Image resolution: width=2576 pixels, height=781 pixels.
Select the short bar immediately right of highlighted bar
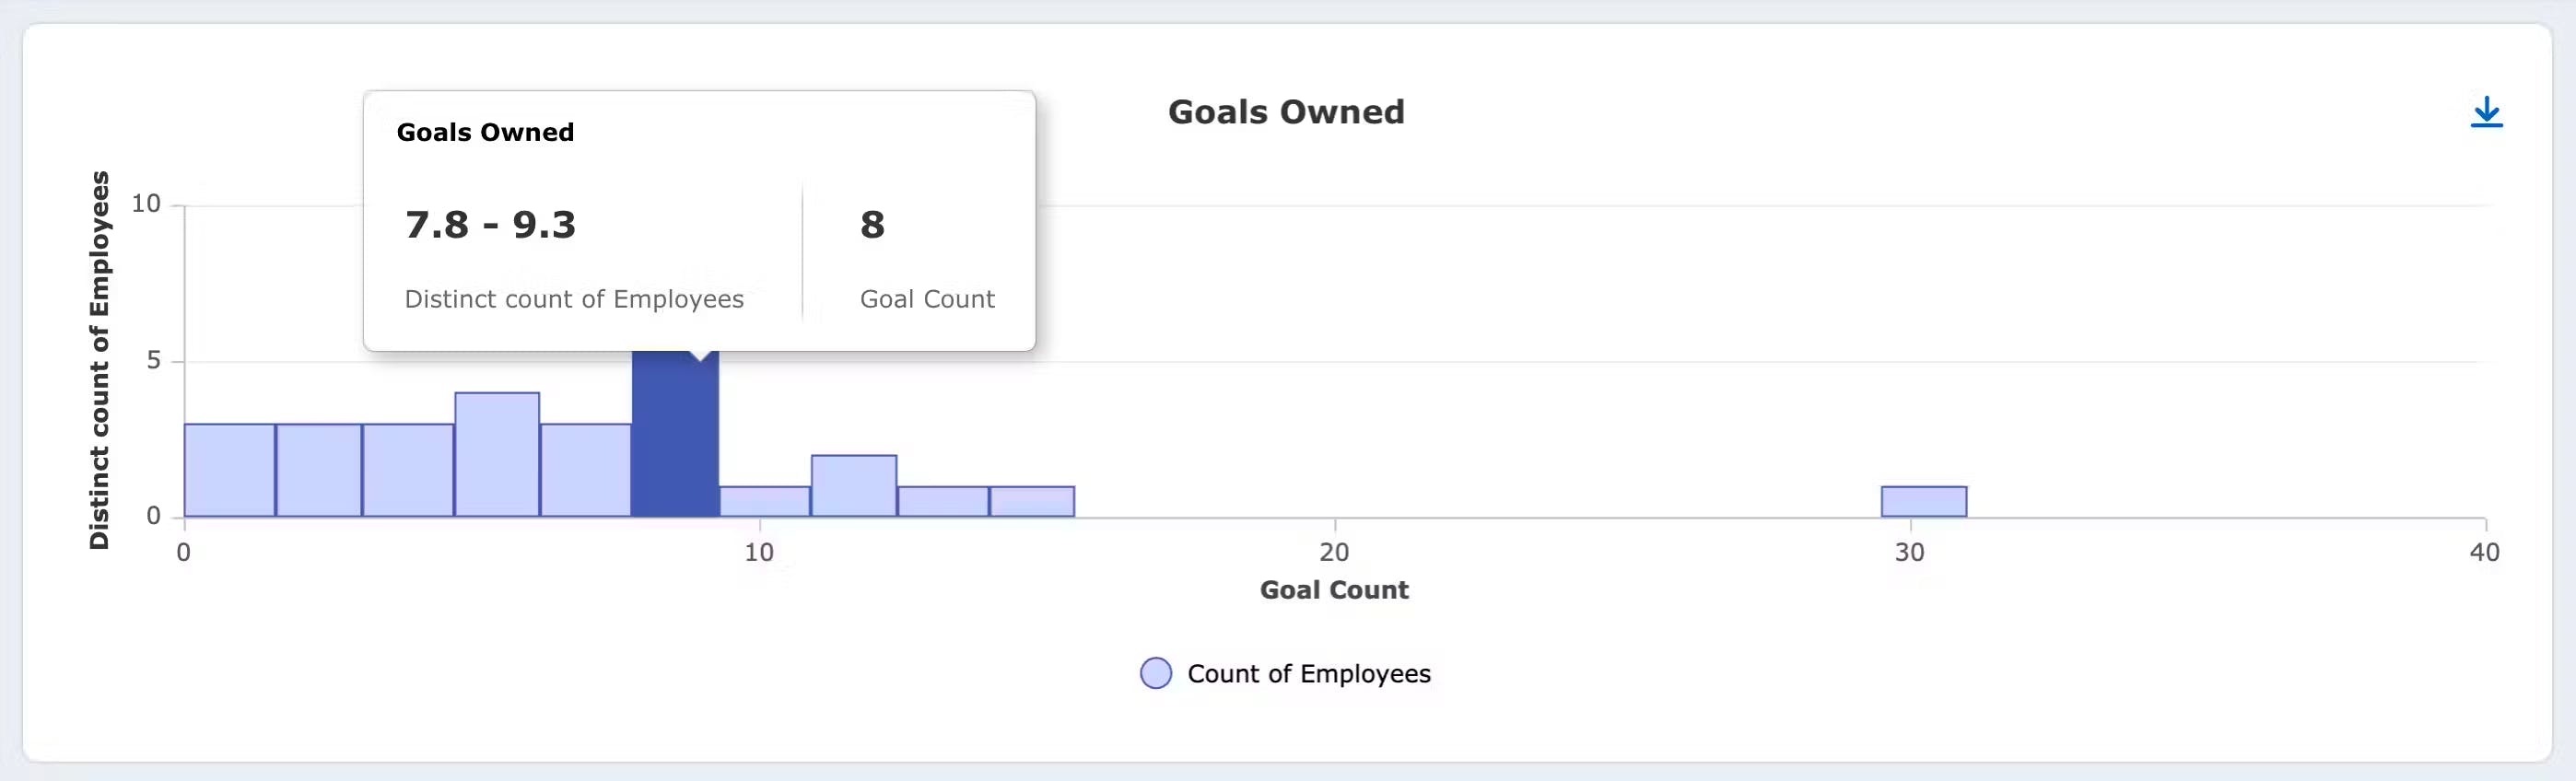765,502
